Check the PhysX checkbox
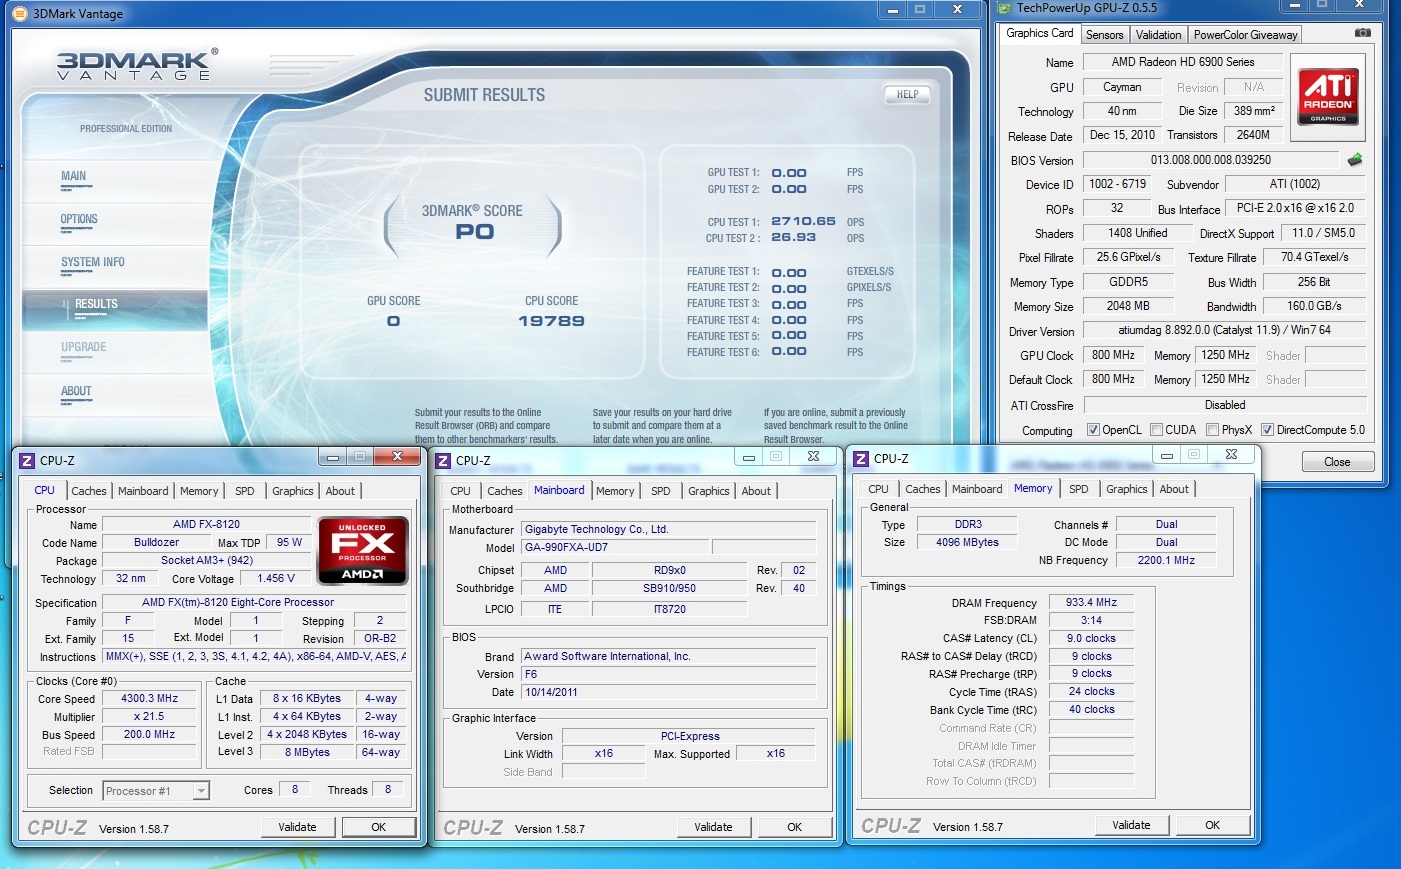The image size is (1401, 869). pyautogui.click(x=1212, y=430)
